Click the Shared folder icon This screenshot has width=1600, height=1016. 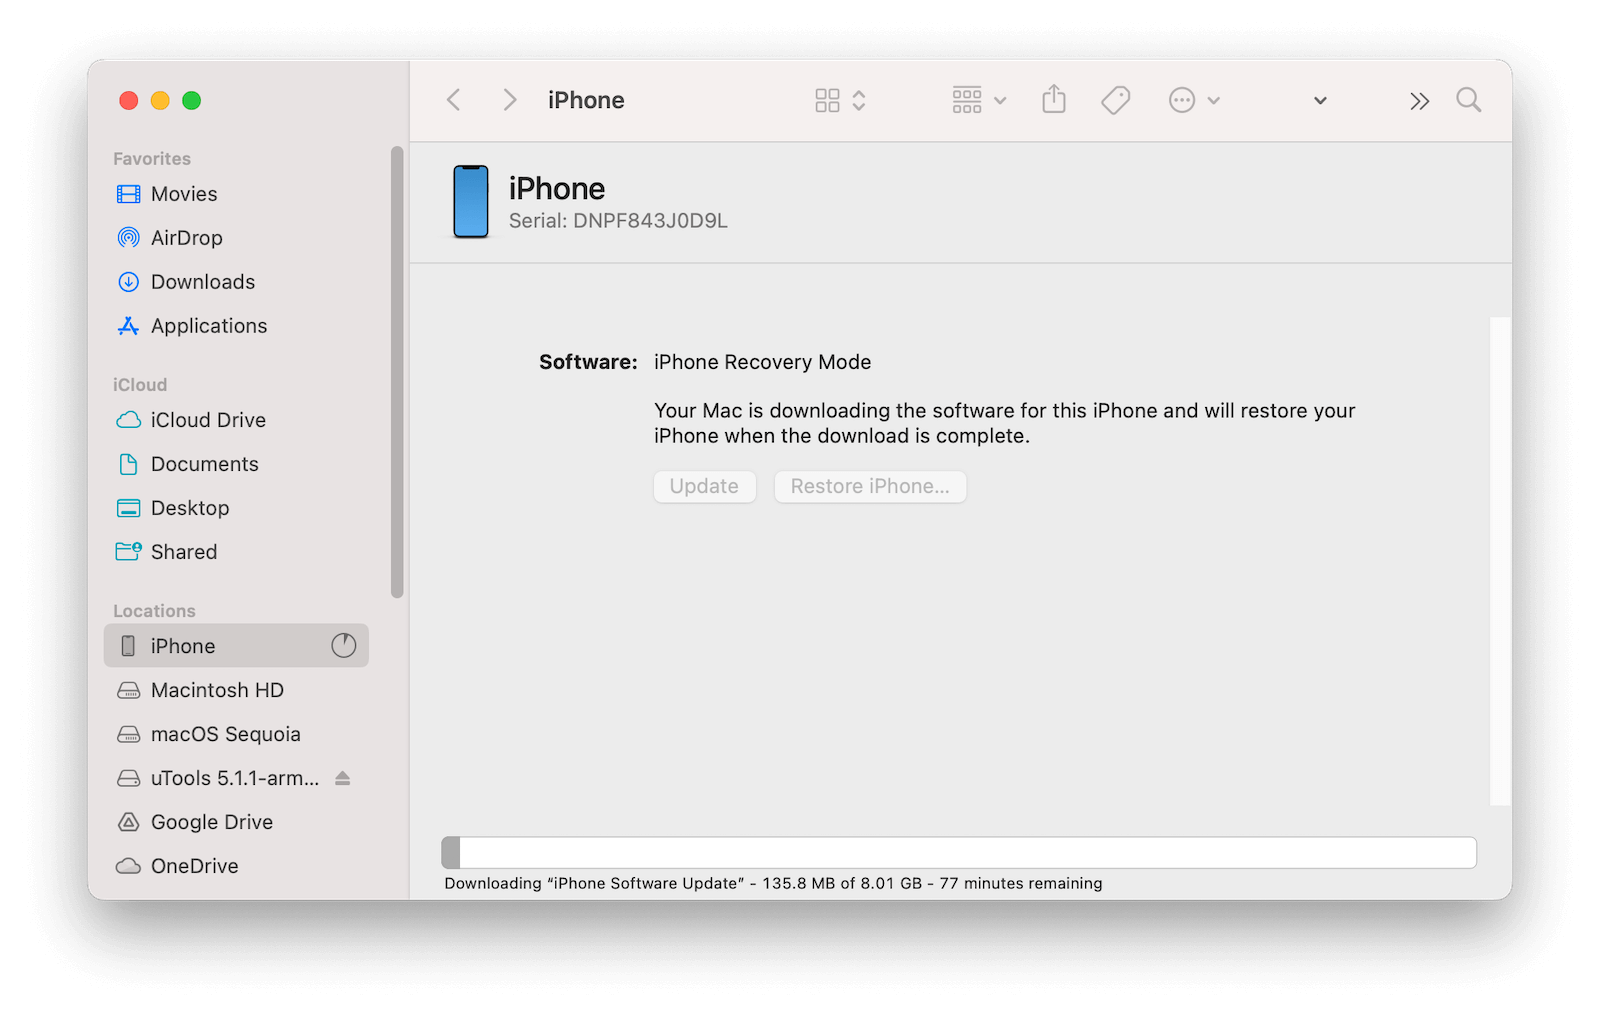(x=129, y=551)
